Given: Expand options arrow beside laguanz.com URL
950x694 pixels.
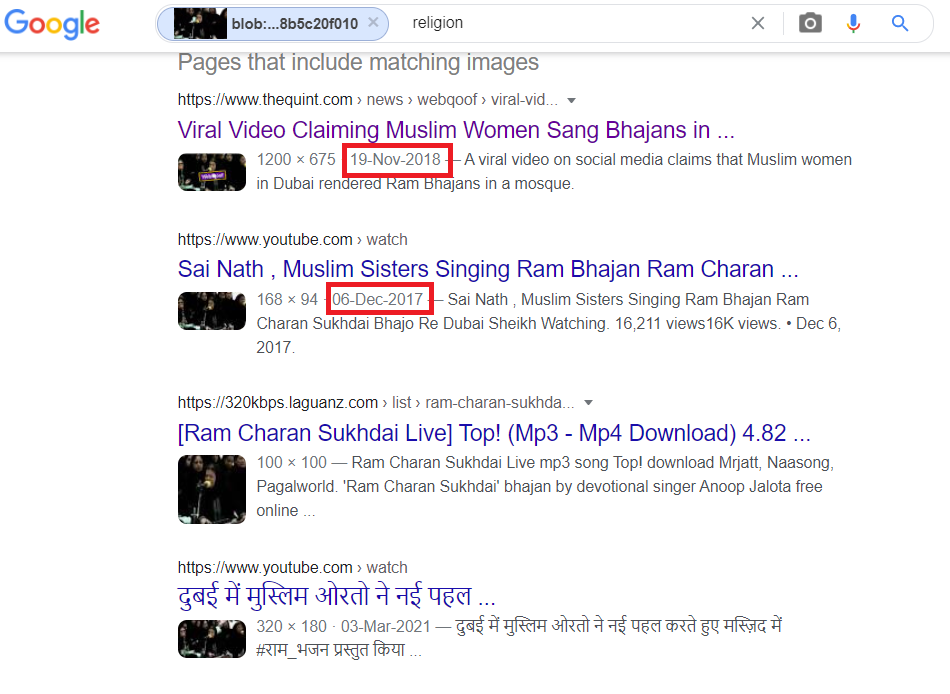Looking at the screenshot, I should click(x=589, y=403).
